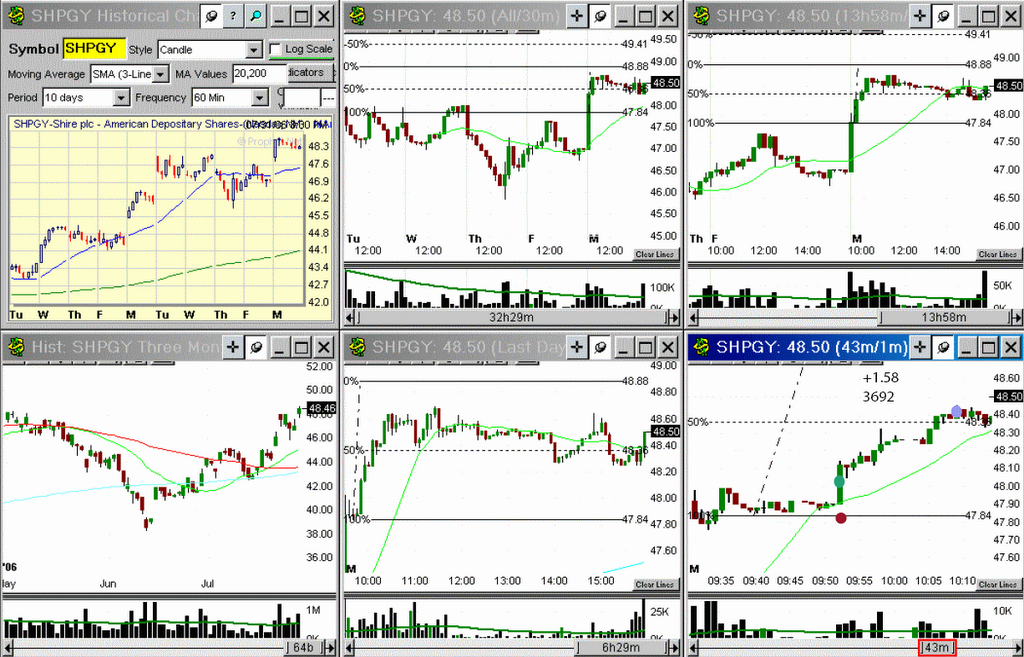Click the 32h29m time range scrollbar

(511, 317)
